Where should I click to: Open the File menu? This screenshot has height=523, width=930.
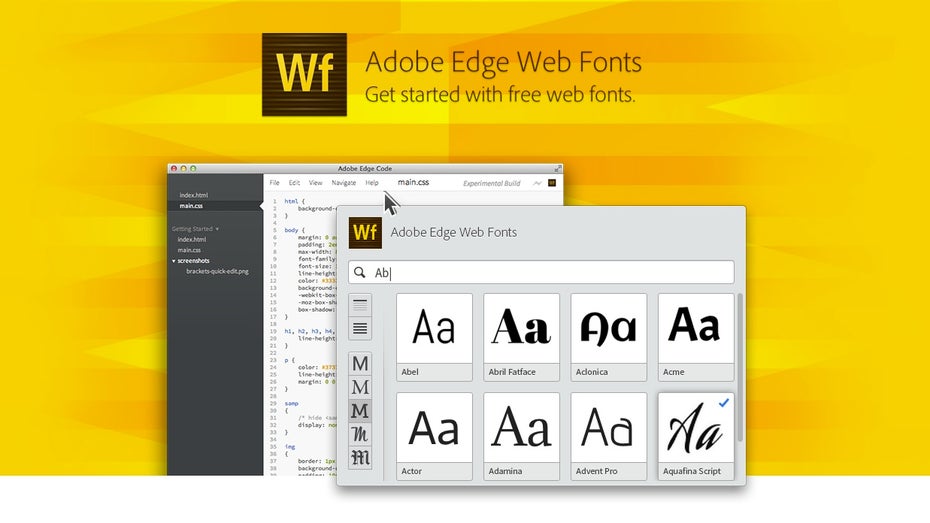275,183
